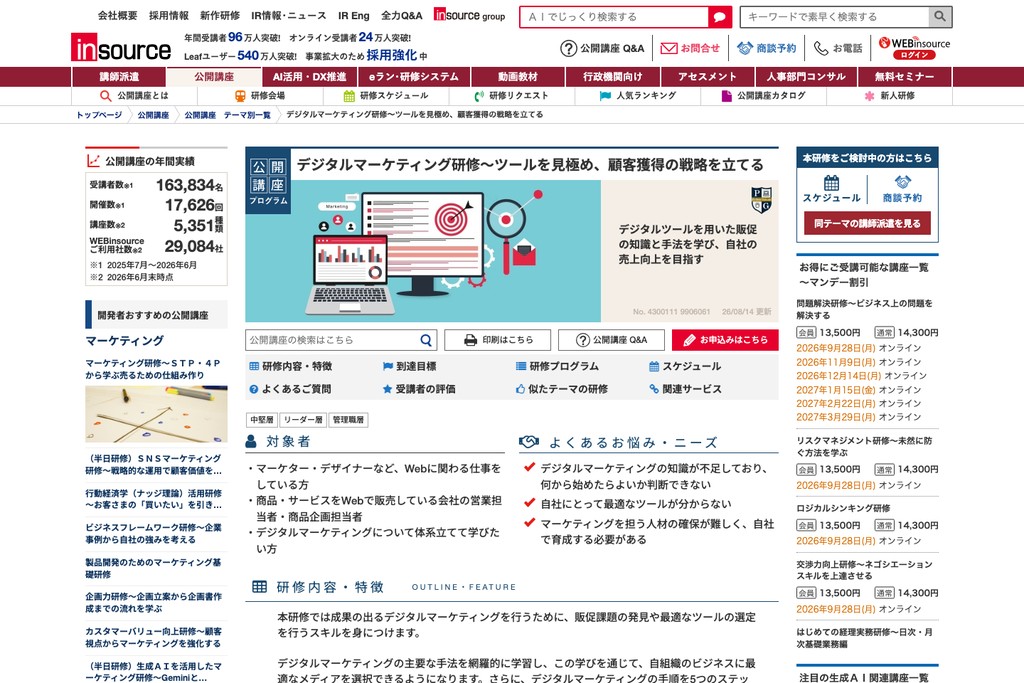Open the 会社概要 top link
This screenshot has height=683, width=1024.
click(x=118, y=16)
